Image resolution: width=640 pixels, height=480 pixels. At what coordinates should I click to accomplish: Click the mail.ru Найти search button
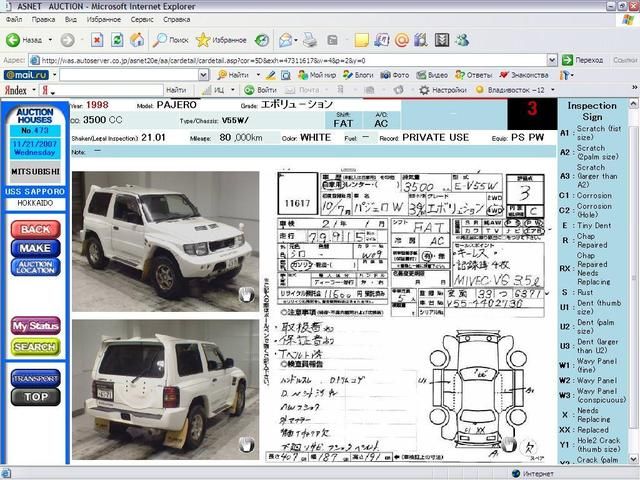tap(233, 75)
